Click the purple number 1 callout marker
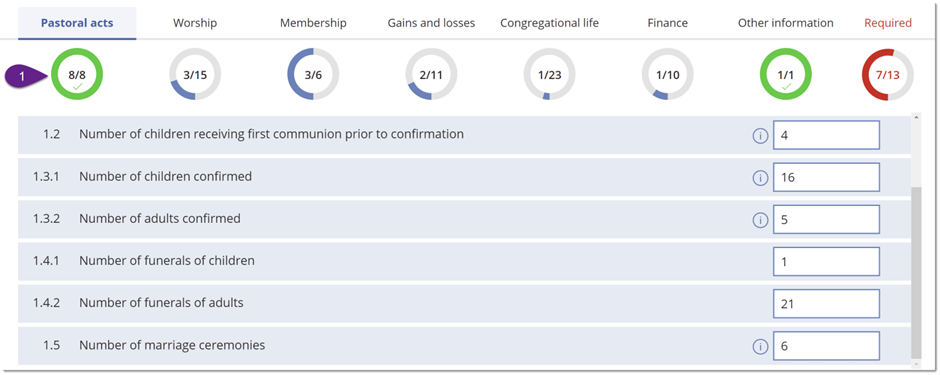The height and width of the screenshot is (375, 940). tap(25, 76)
